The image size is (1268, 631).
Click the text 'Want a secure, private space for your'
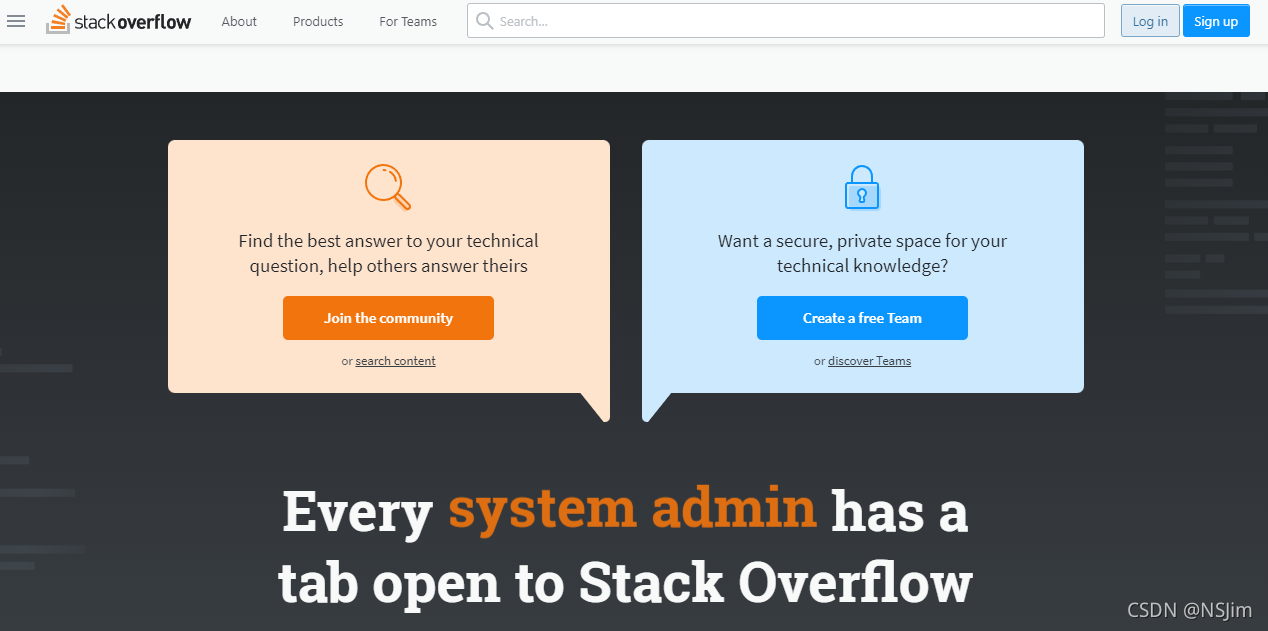pyautogui.click(x=862, y=241)
